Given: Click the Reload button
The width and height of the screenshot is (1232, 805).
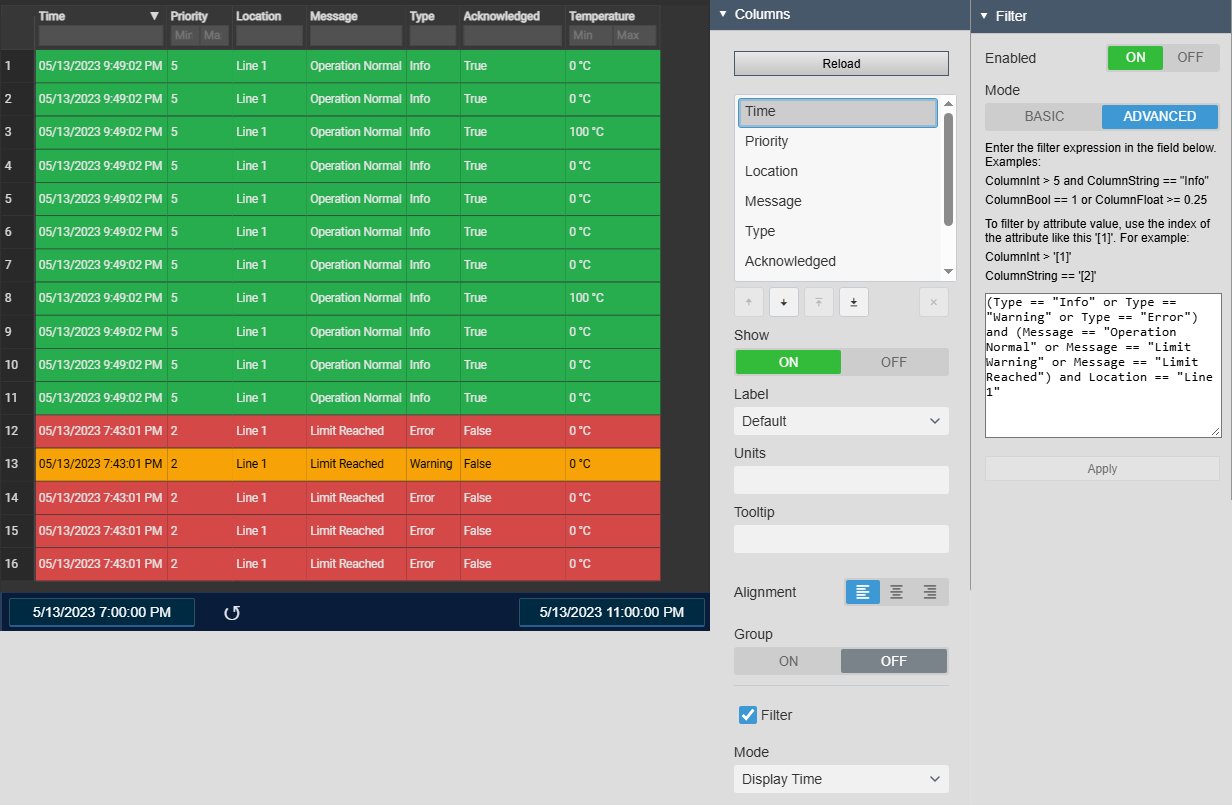Looking at the screenshot, I should pyautogui.click(x=841, y=63).
